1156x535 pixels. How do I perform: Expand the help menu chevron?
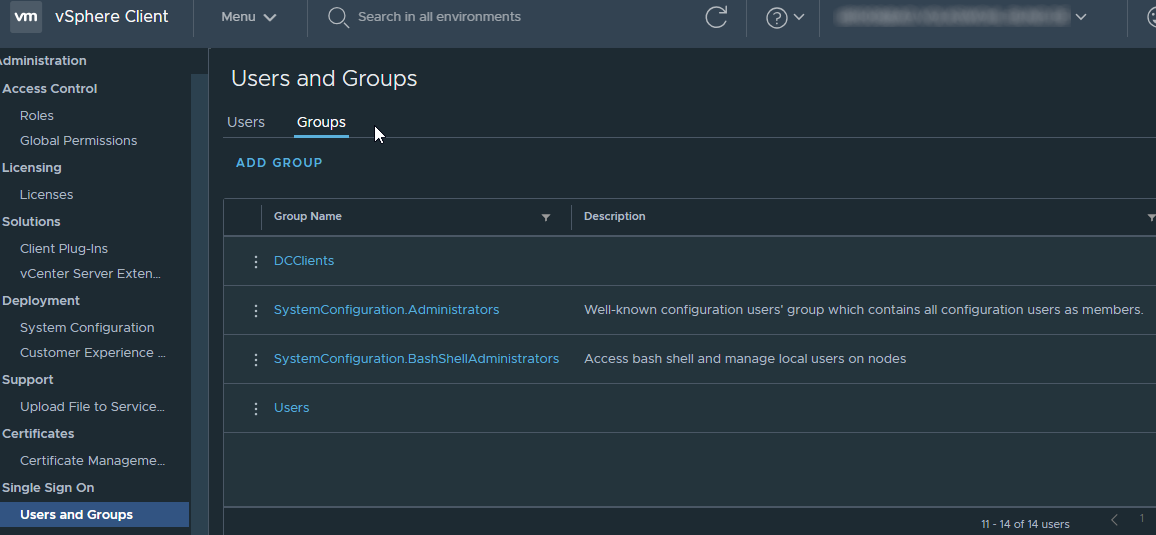tap(798, 17)
